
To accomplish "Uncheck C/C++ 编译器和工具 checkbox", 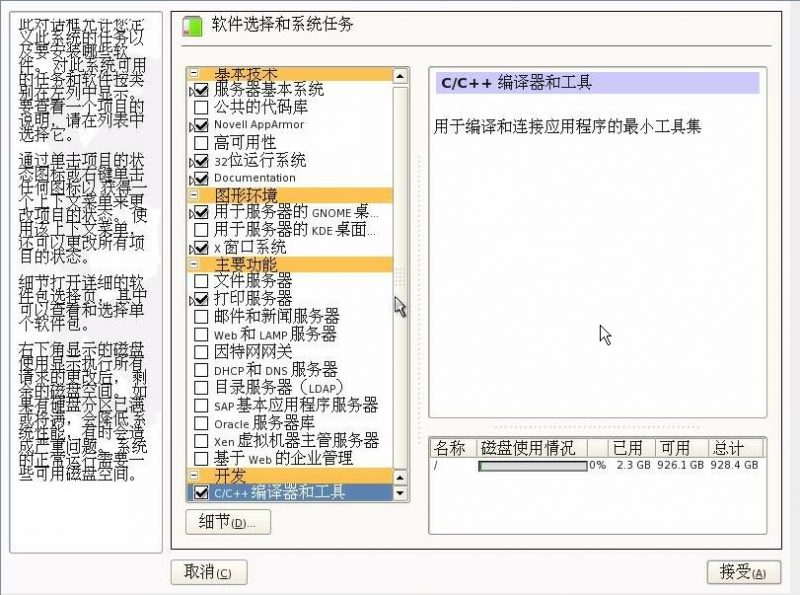I will coord(201,492).
